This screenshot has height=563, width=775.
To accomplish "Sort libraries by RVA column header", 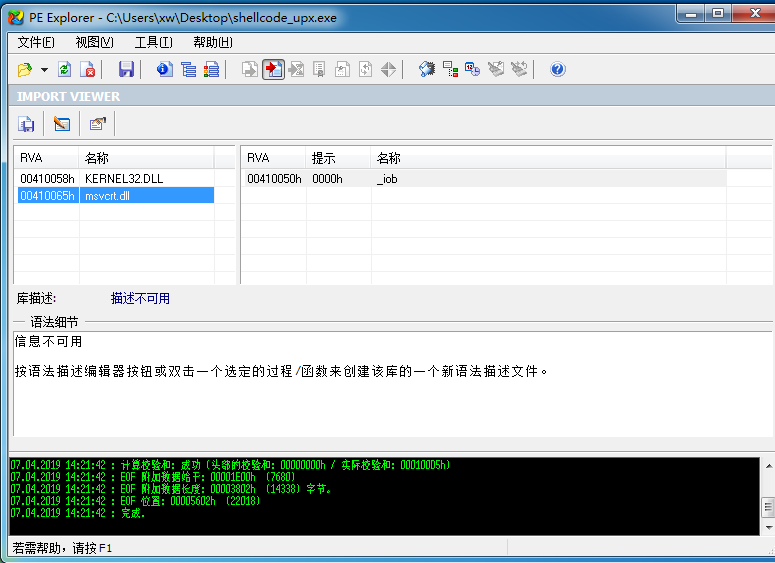I will point(46,158).
